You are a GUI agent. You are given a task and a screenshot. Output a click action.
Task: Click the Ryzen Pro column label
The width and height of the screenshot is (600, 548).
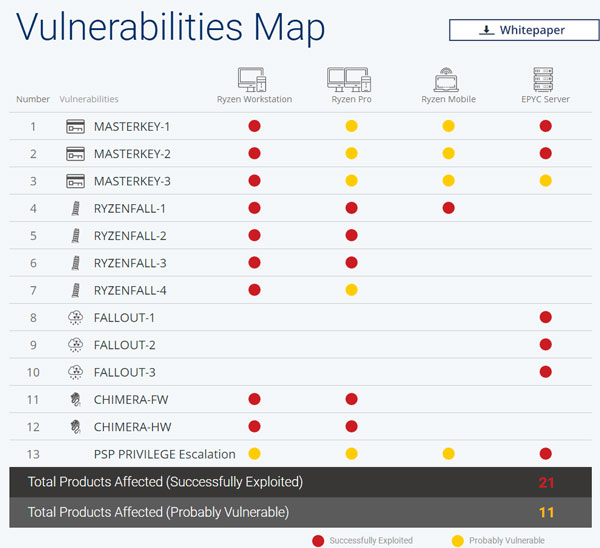tap(351, 99)
